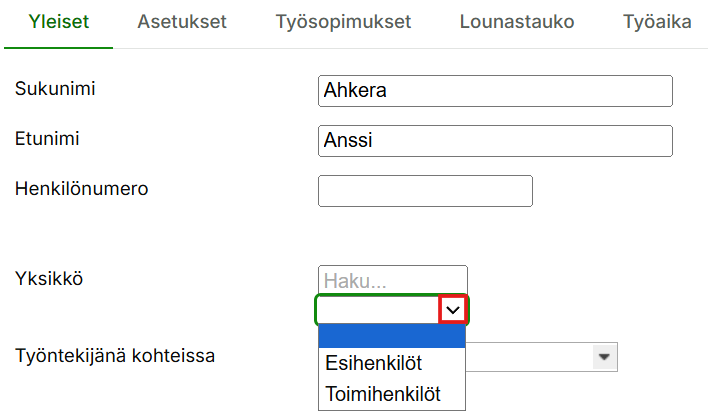Select the blank highlighted dropdown option
The height and width of the screenshot is (420, 708).
coord(392,337)
